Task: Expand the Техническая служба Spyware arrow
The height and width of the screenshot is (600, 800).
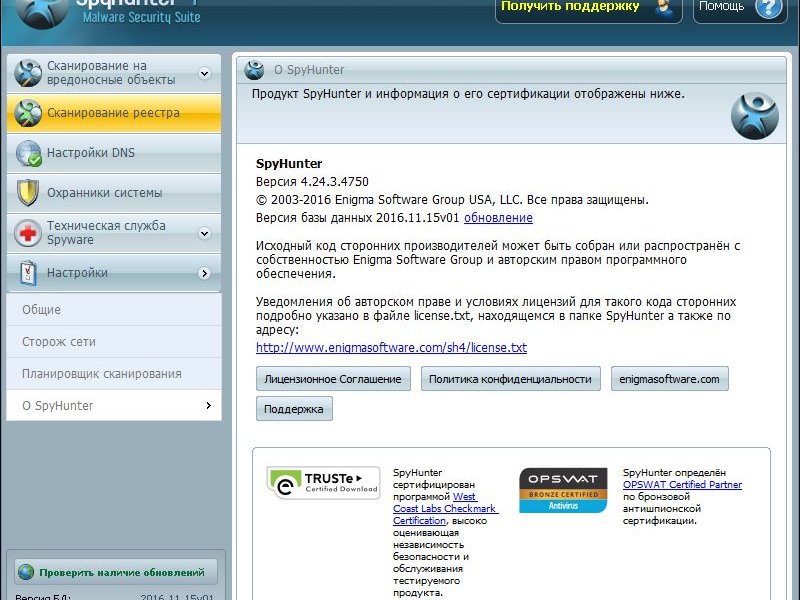Action: (205, 233)
